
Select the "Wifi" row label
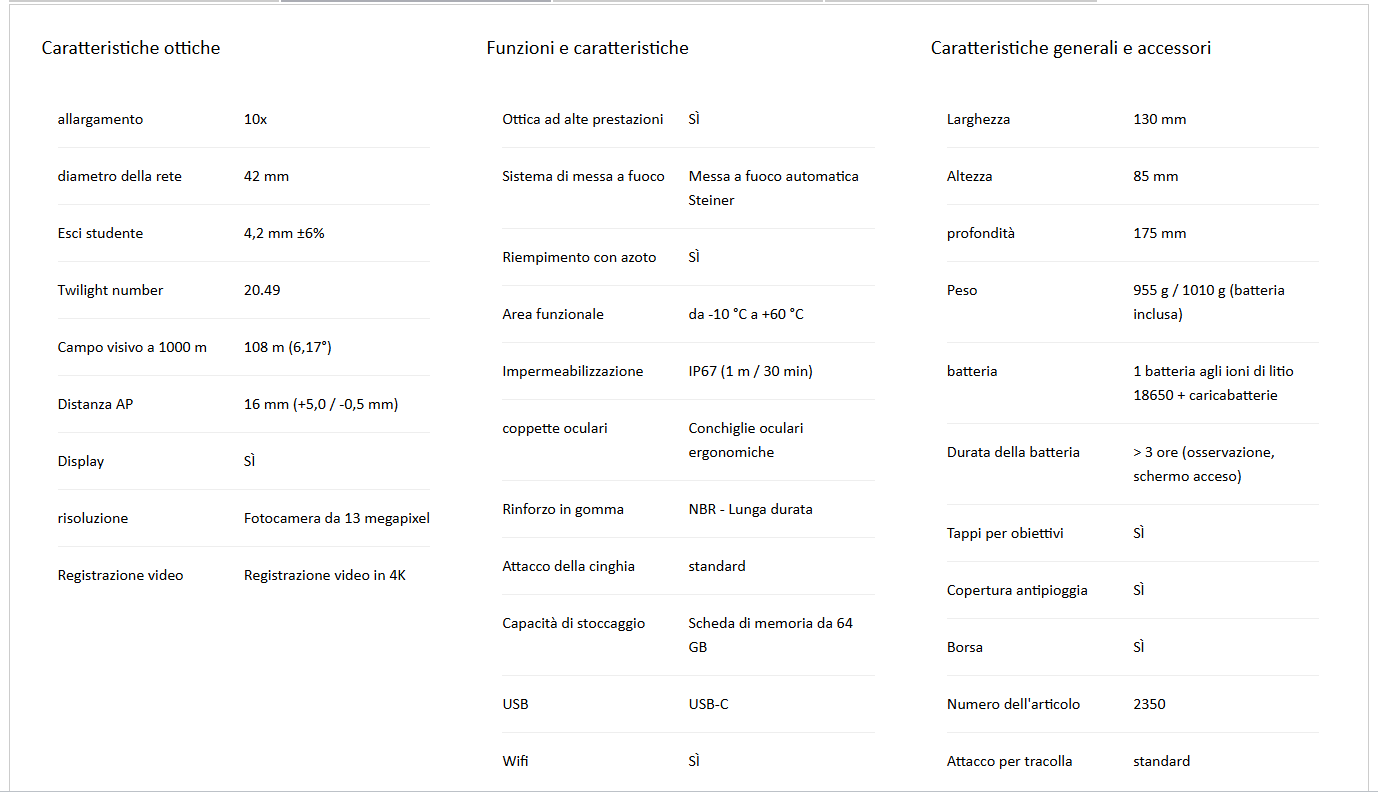pos(515,761)
